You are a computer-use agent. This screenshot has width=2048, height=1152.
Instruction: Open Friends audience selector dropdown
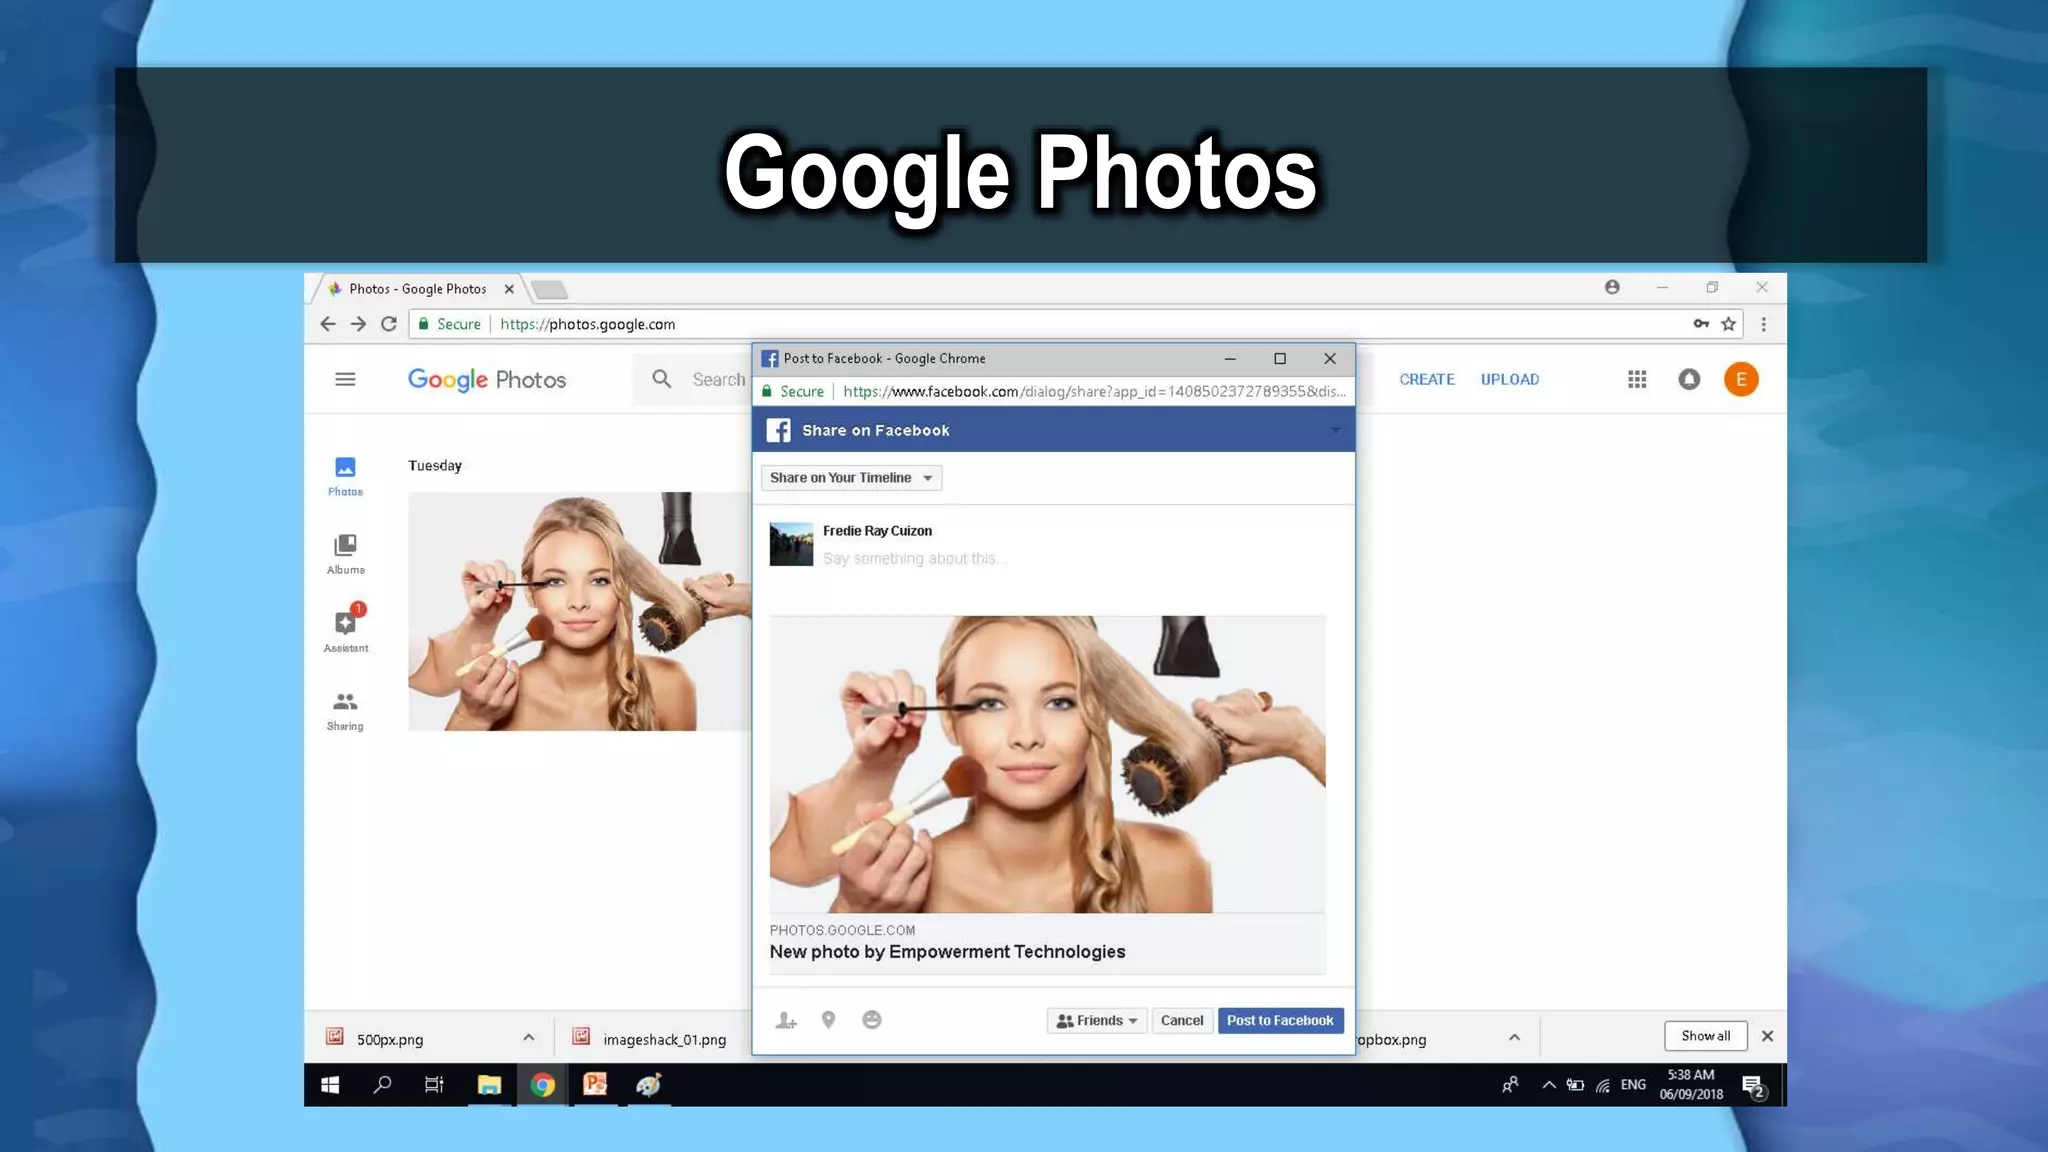point(1097,1021)
